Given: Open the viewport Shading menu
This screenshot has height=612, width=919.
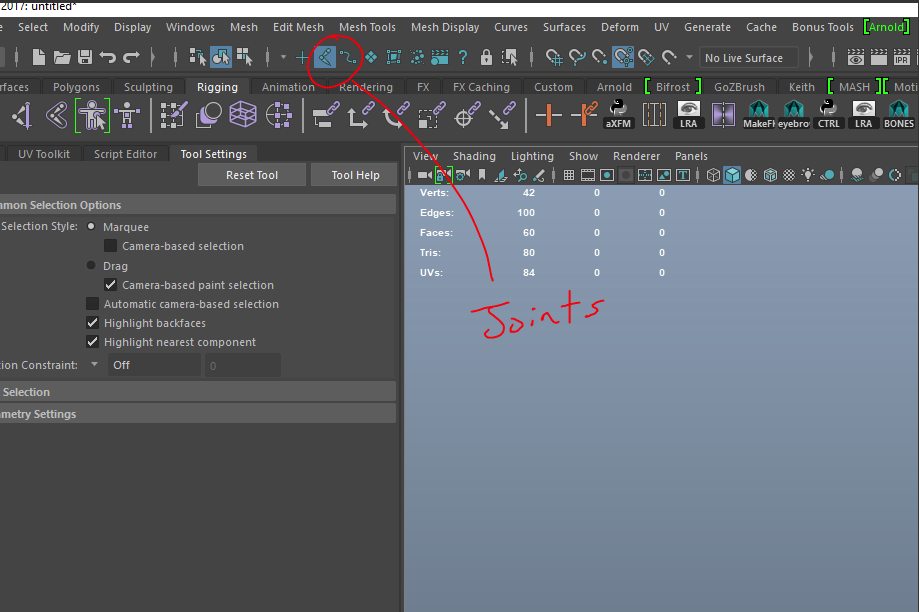Looking at the screenshot, I should 474,156.
